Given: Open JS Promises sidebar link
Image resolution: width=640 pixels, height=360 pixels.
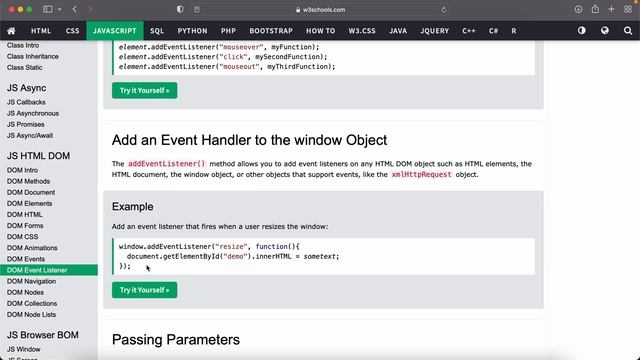Looking at the screenshot, I should (x=25, y=124).
